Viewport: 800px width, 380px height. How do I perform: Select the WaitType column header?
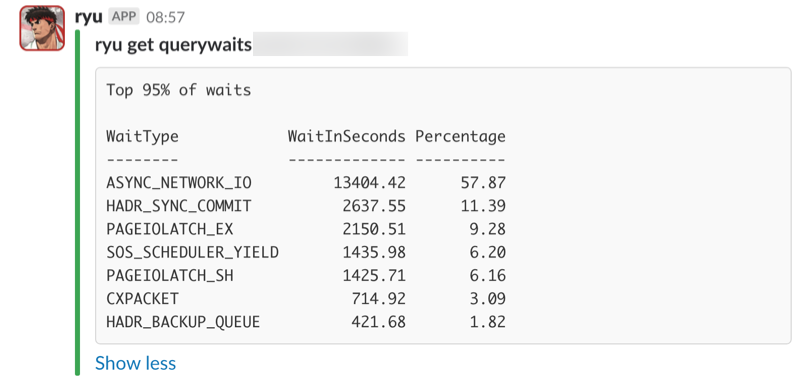click(142, 136)
